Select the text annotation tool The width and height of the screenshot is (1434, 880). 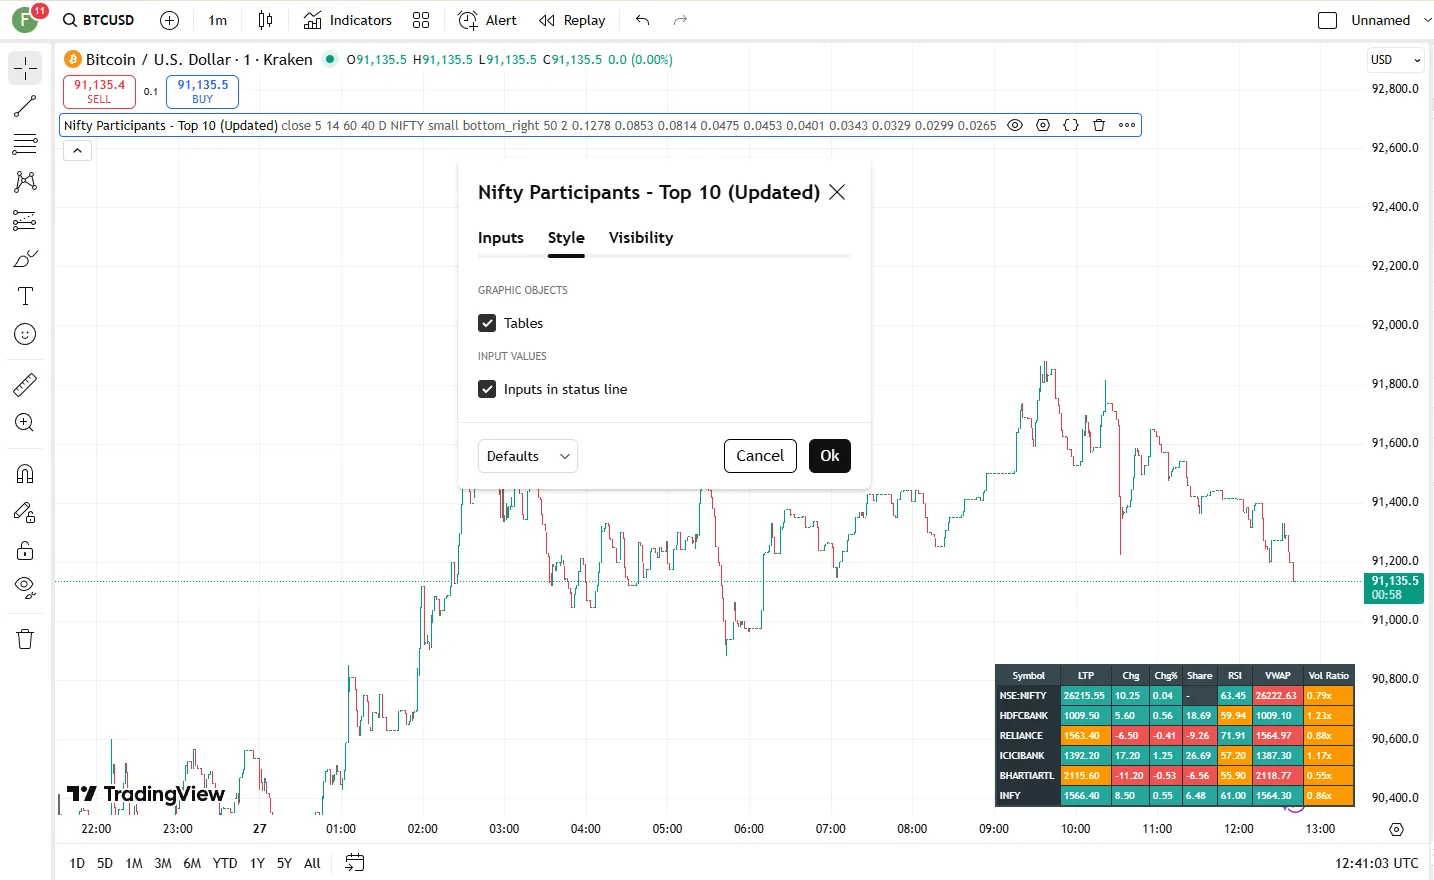[x=25, y=296]
